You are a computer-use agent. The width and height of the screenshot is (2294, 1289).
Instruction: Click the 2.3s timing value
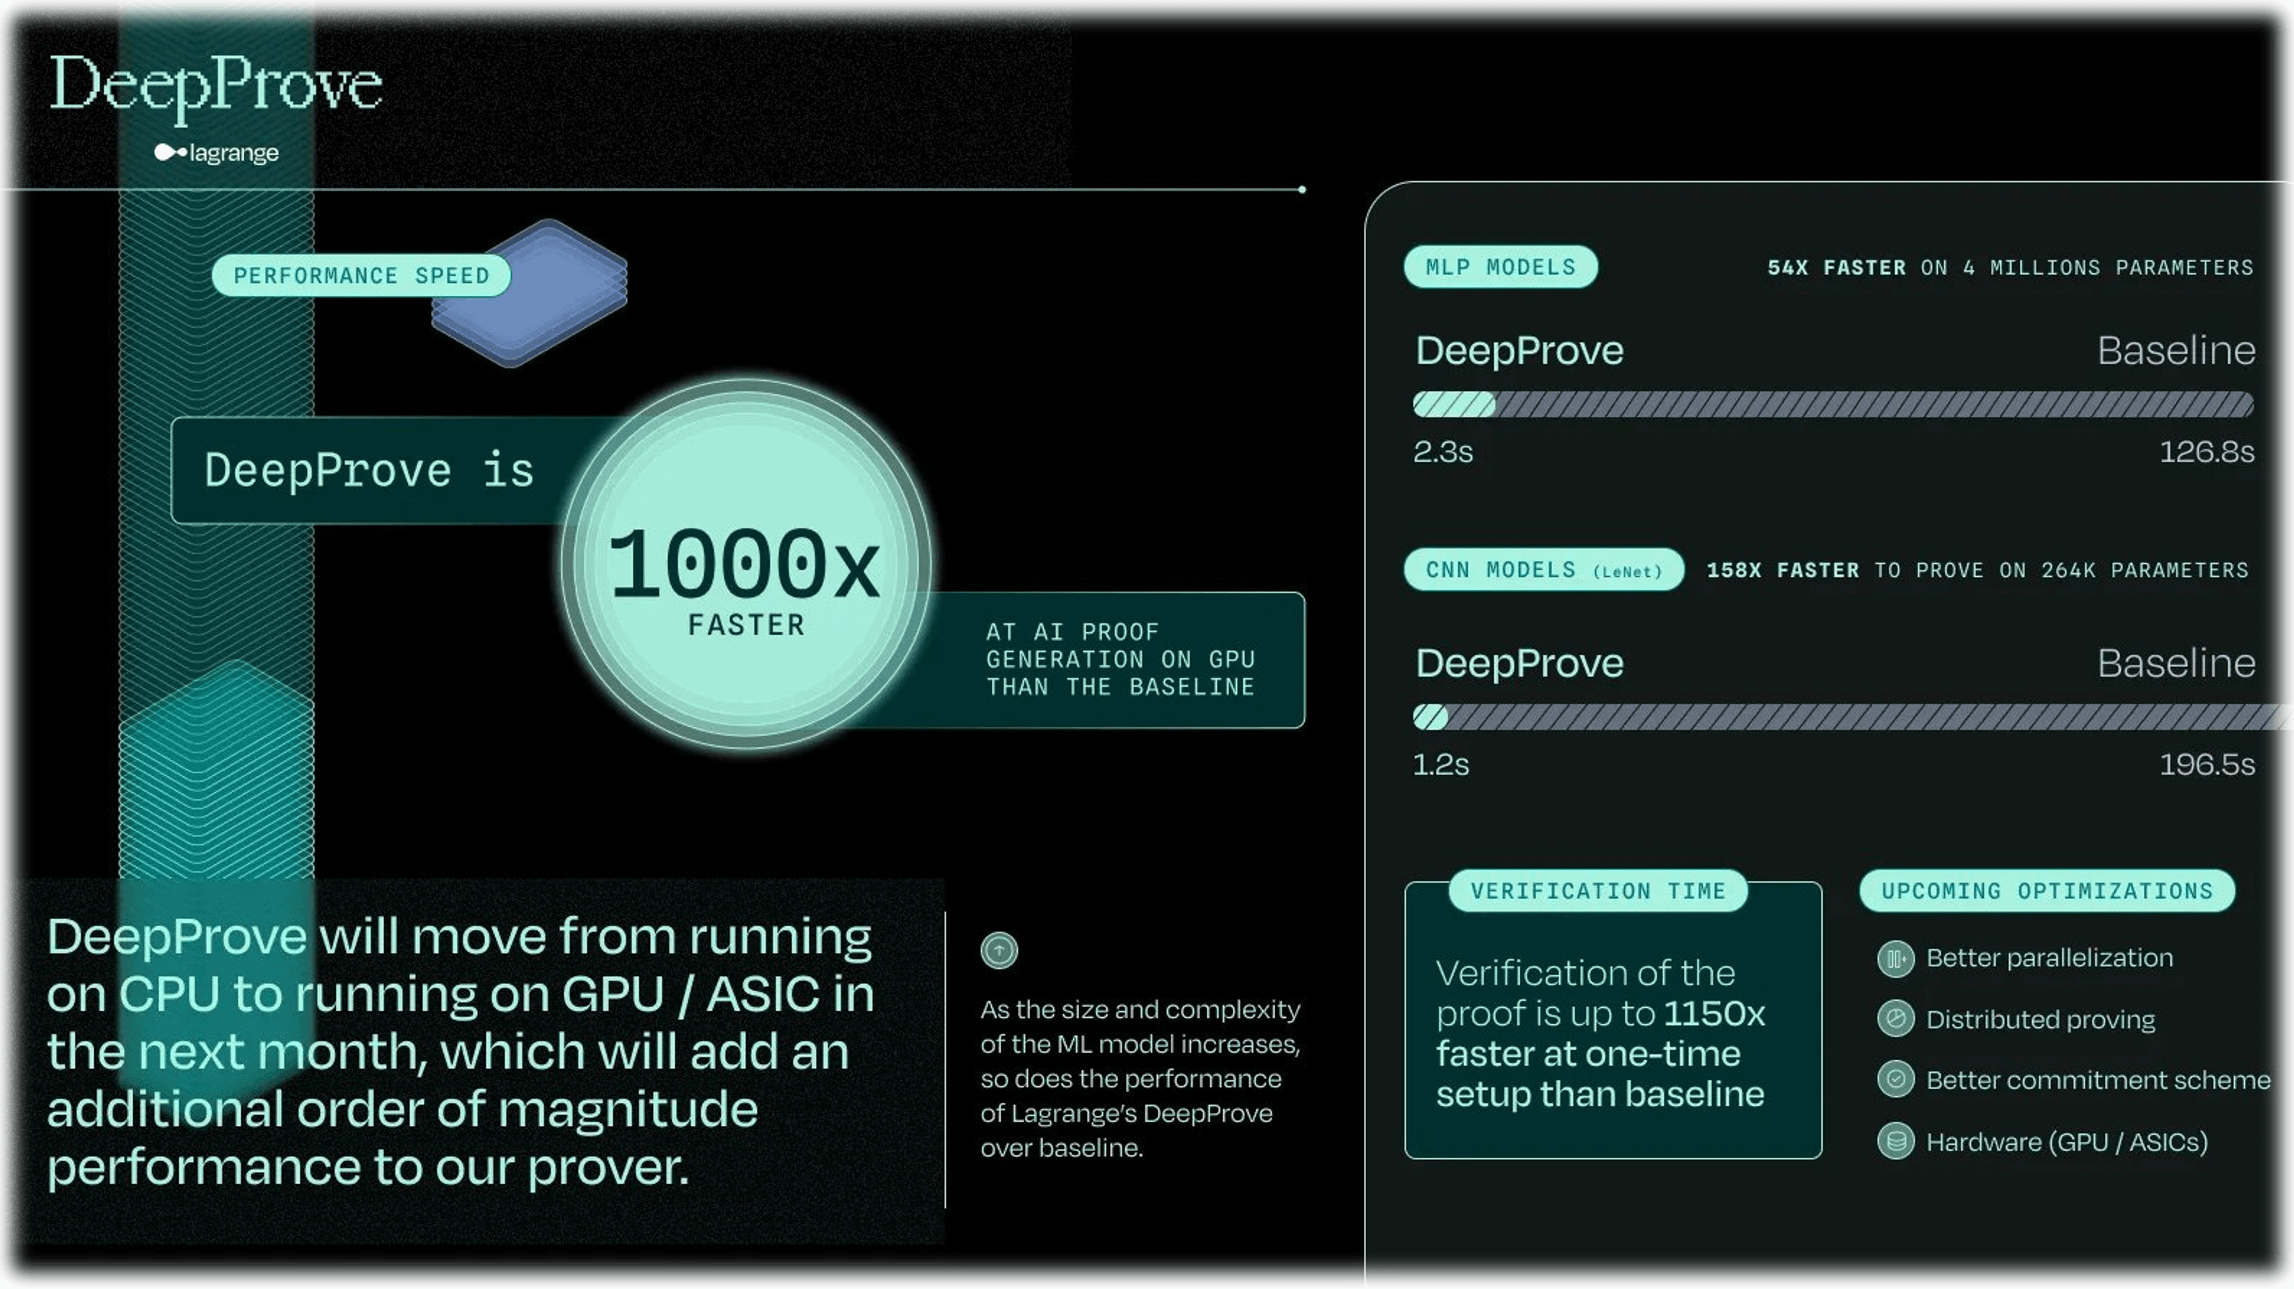click(1443, 452)
